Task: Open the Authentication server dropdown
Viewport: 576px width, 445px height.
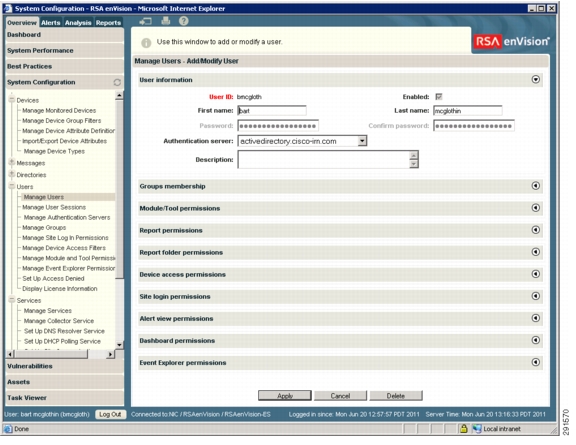Action: [x=362, y=141]
